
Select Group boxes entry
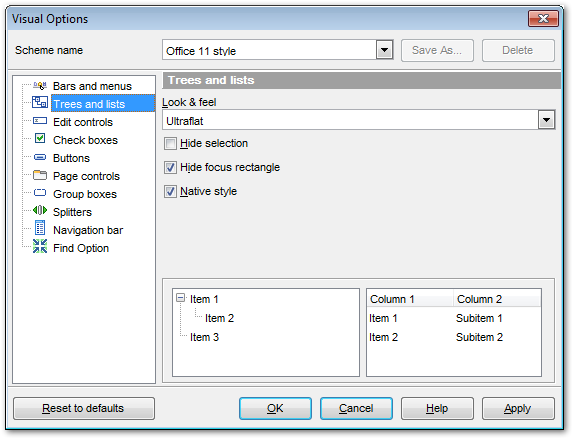tap(85, 194)
